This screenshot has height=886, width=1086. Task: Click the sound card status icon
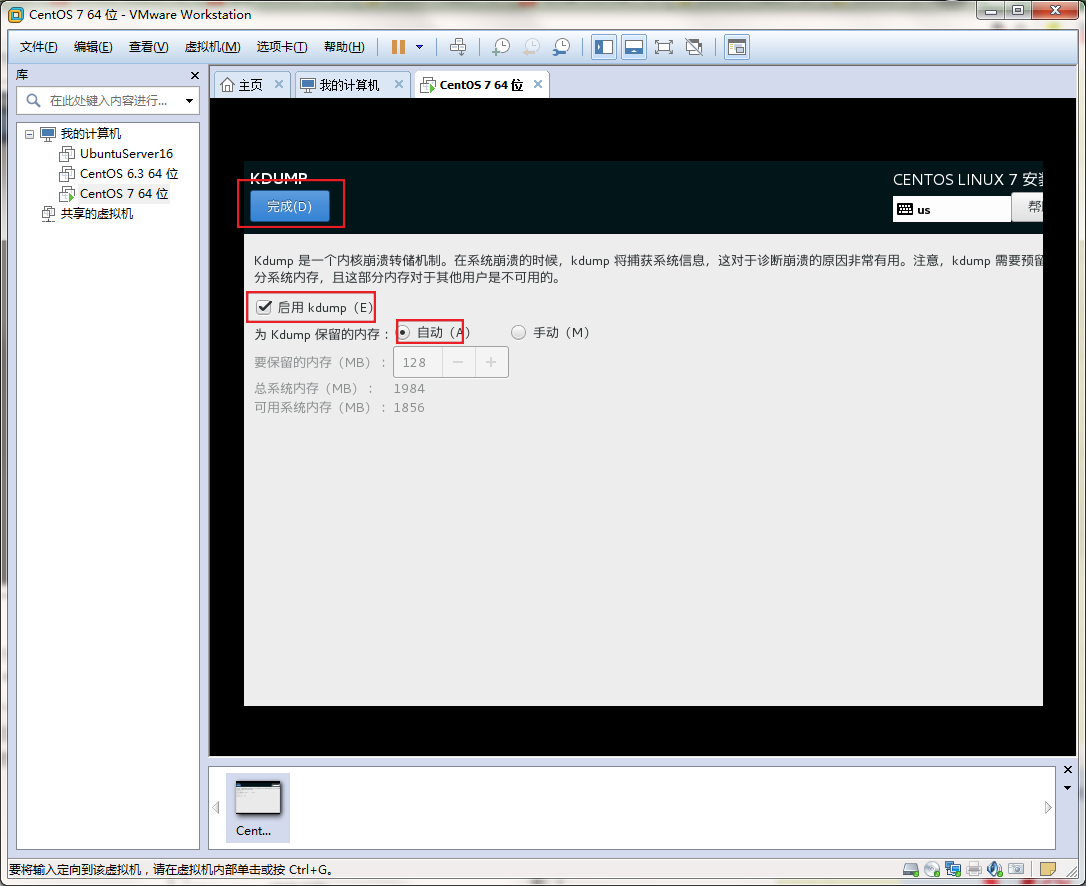995,869
